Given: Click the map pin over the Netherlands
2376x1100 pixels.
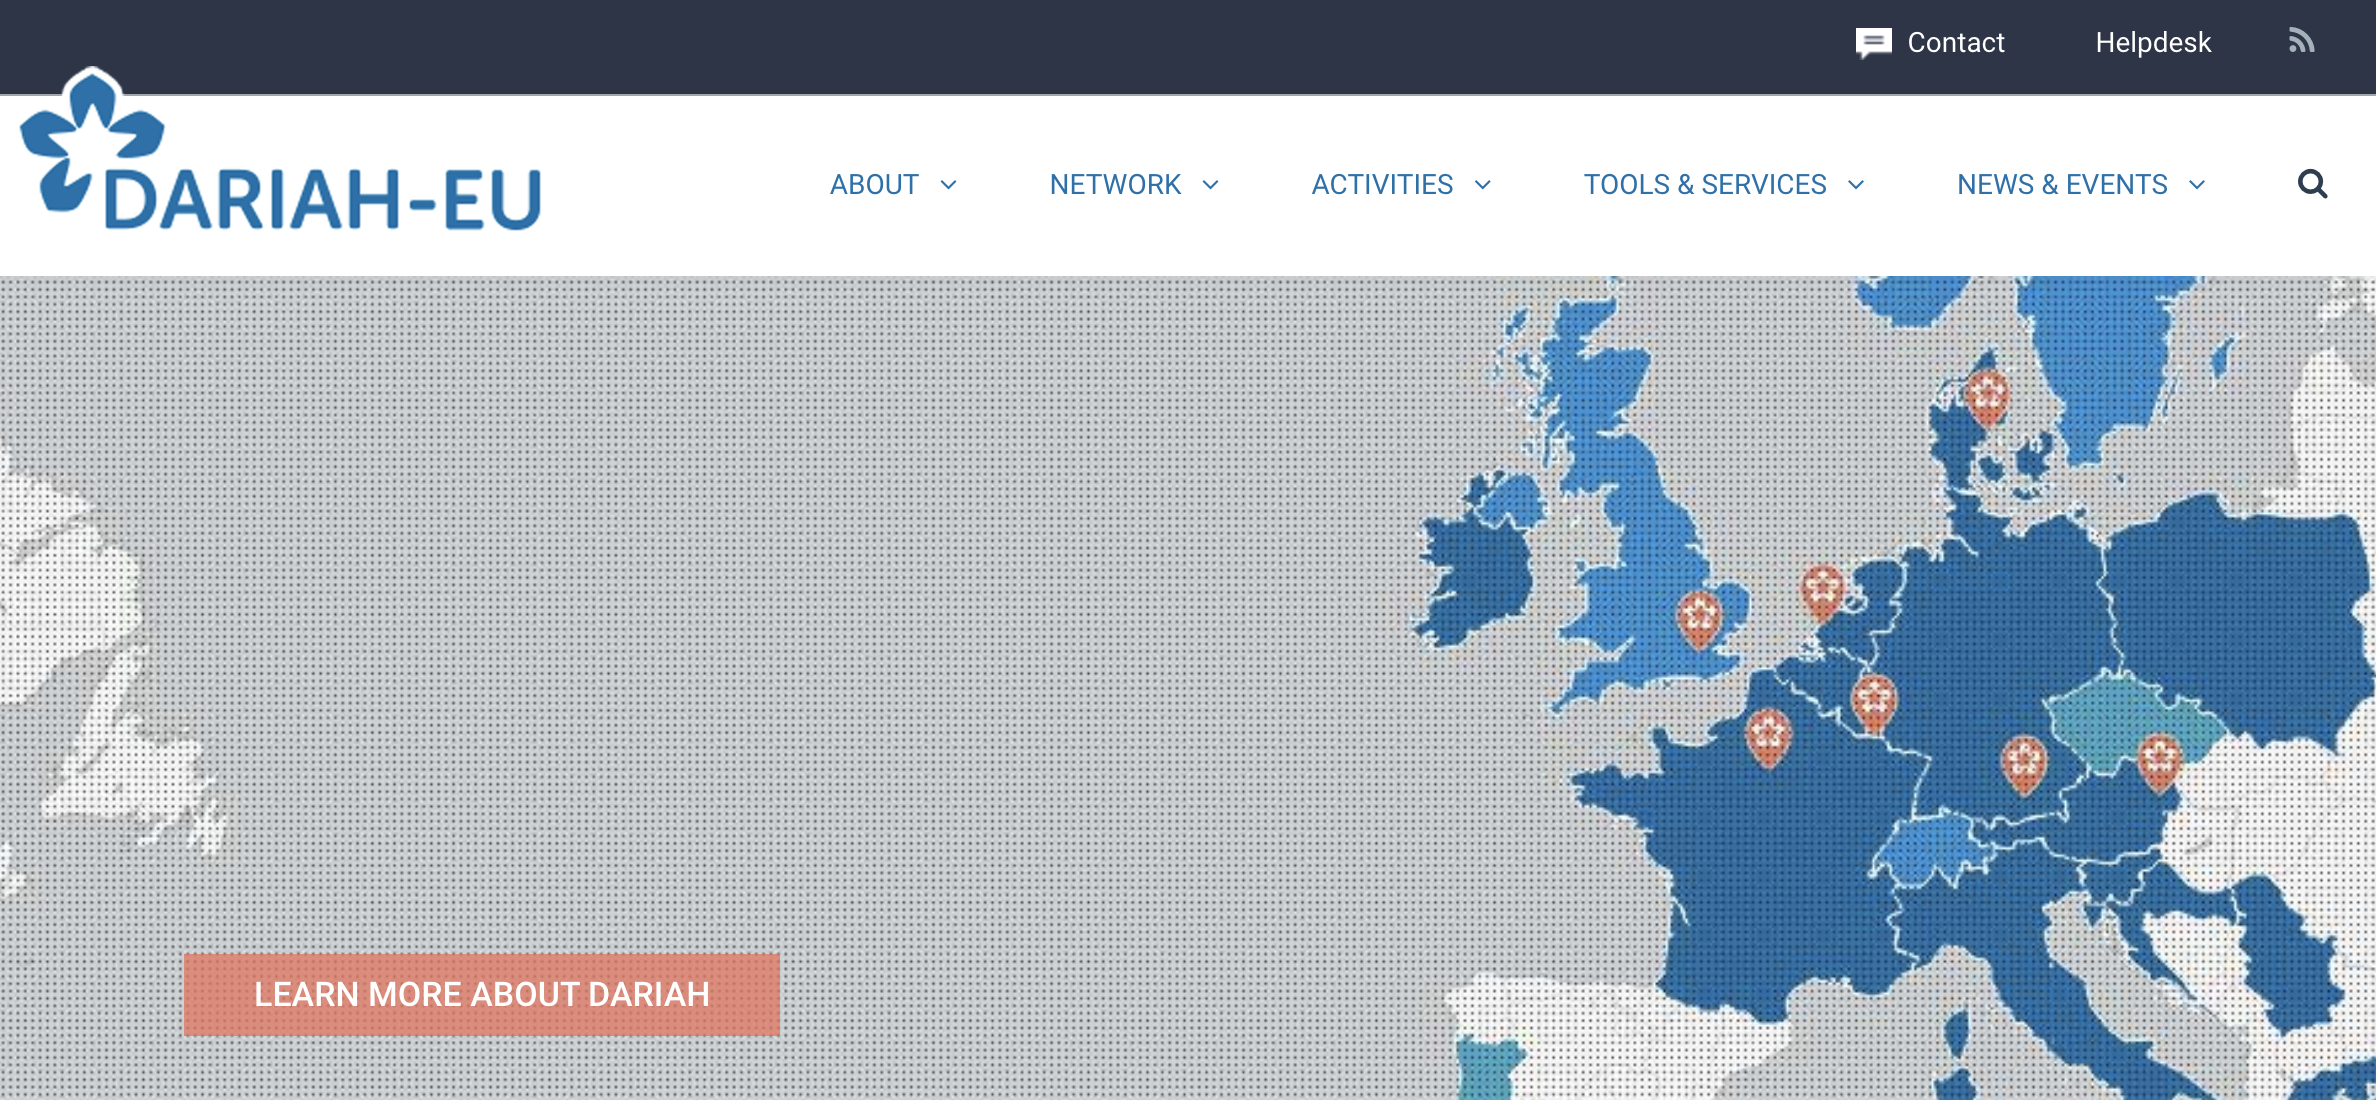Looking at the screenshot, I should [1822, 590].
